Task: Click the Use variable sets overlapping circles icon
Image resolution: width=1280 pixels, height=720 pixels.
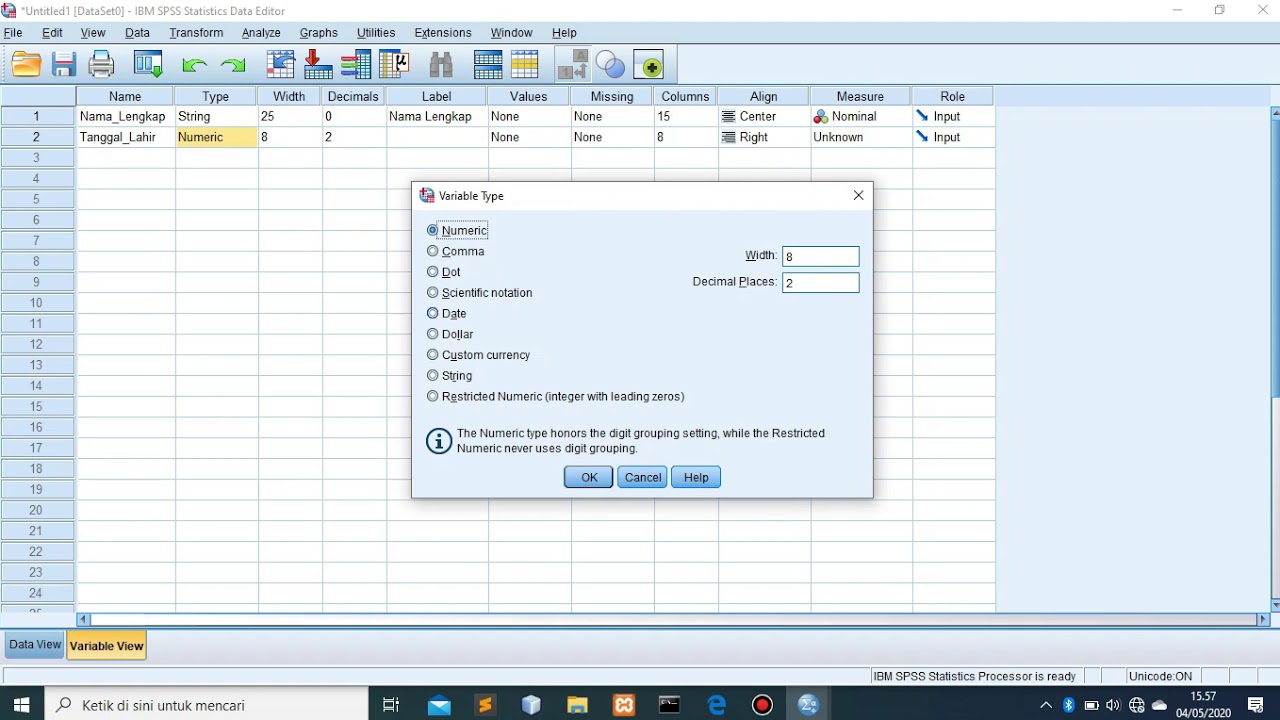Action: tap(610, 65)
